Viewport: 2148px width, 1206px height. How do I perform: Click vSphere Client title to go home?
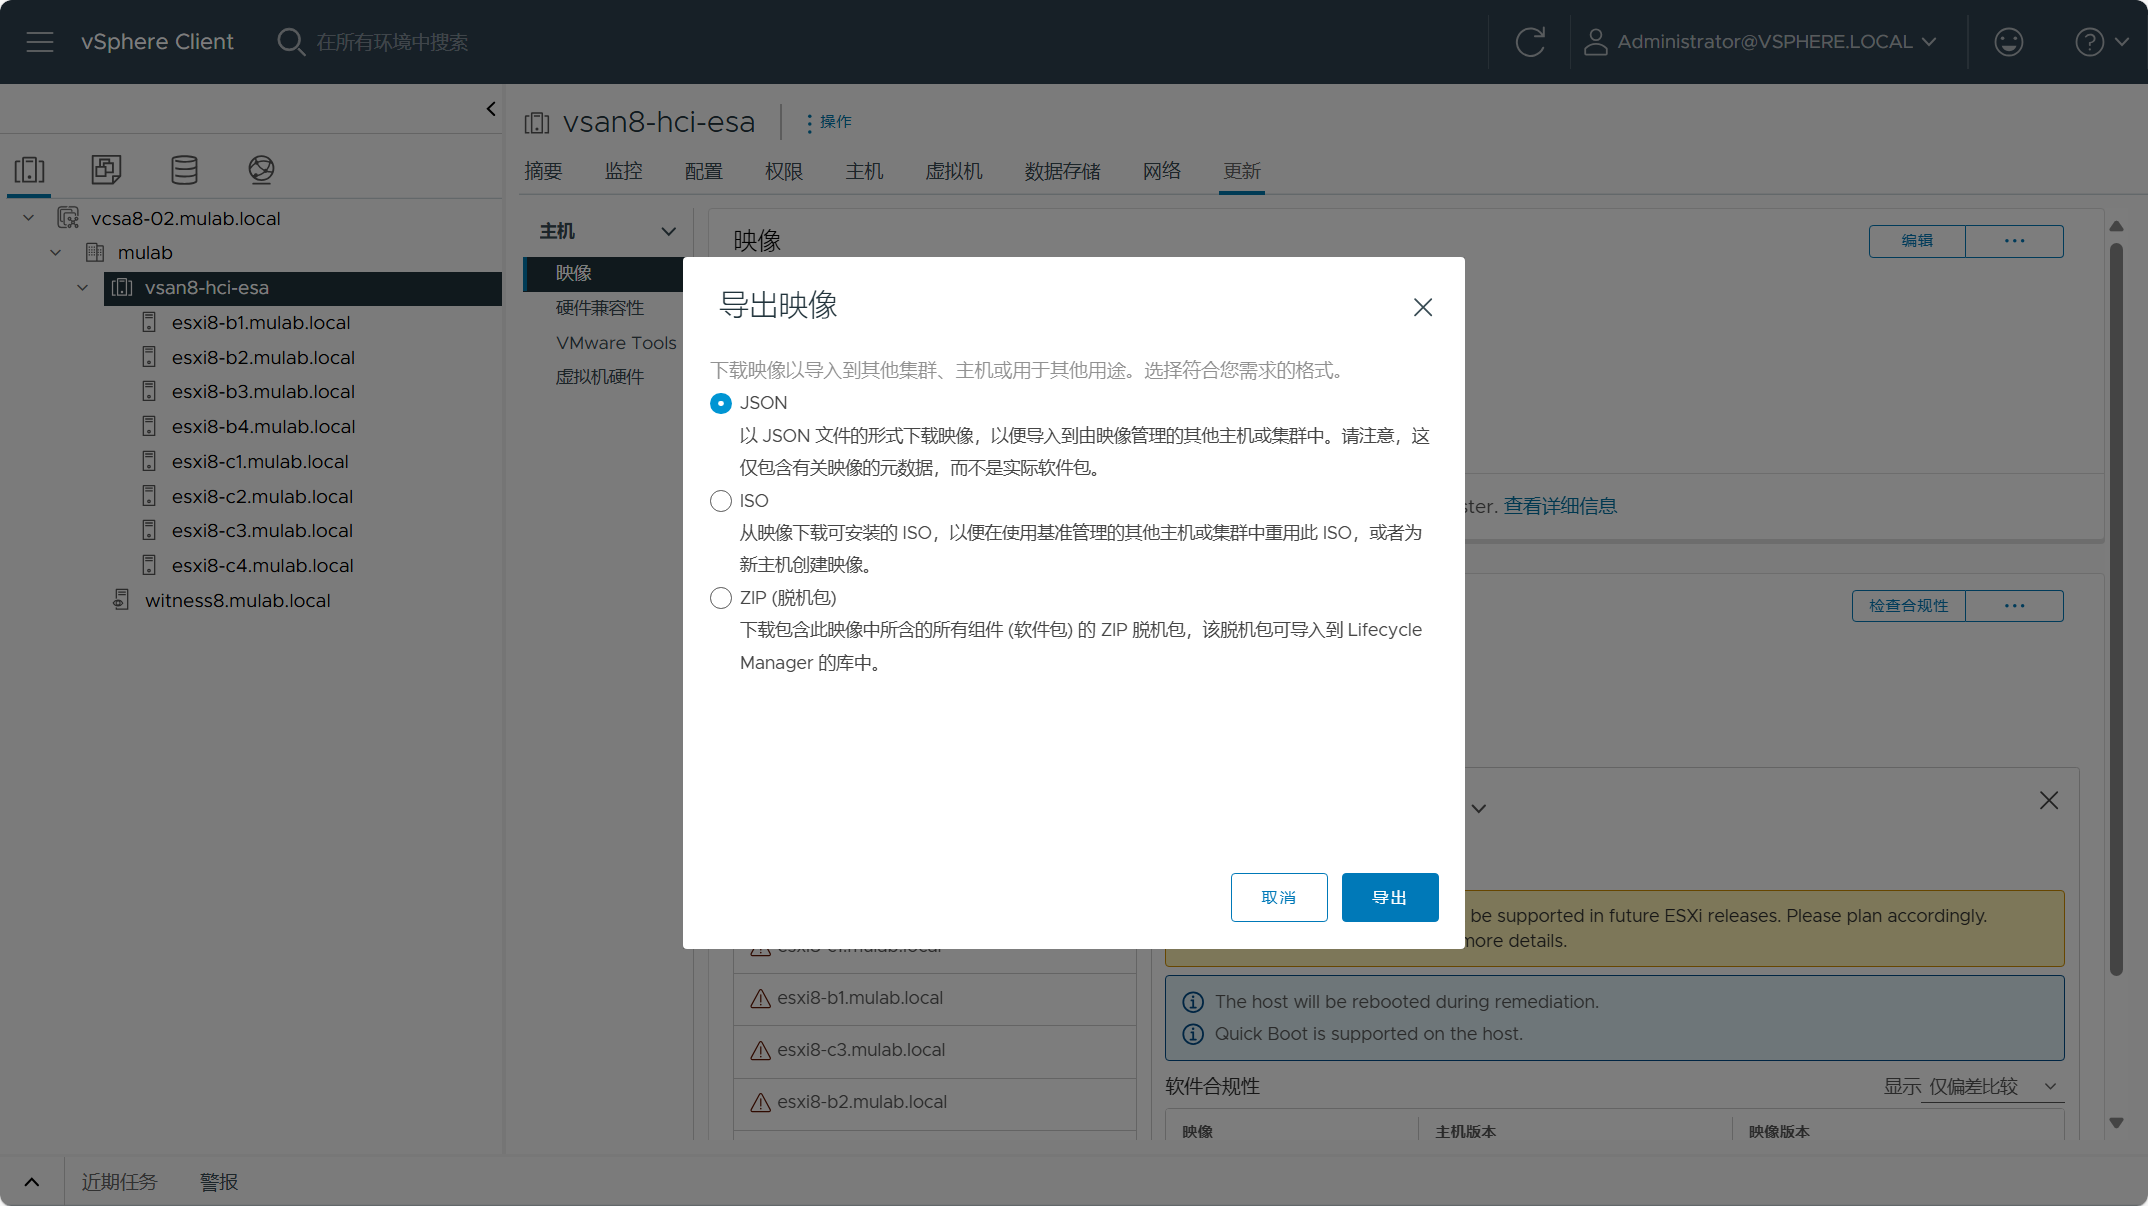point(157,42)
